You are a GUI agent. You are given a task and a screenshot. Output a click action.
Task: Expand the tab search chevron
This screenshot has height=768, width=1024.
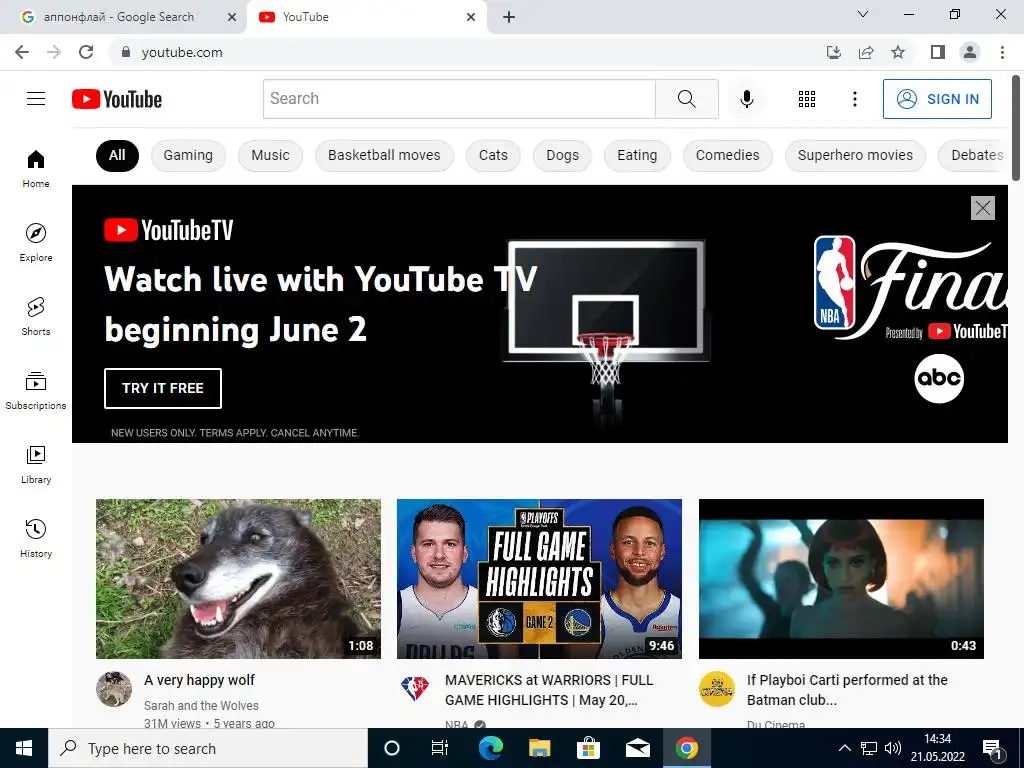(863, 14)
